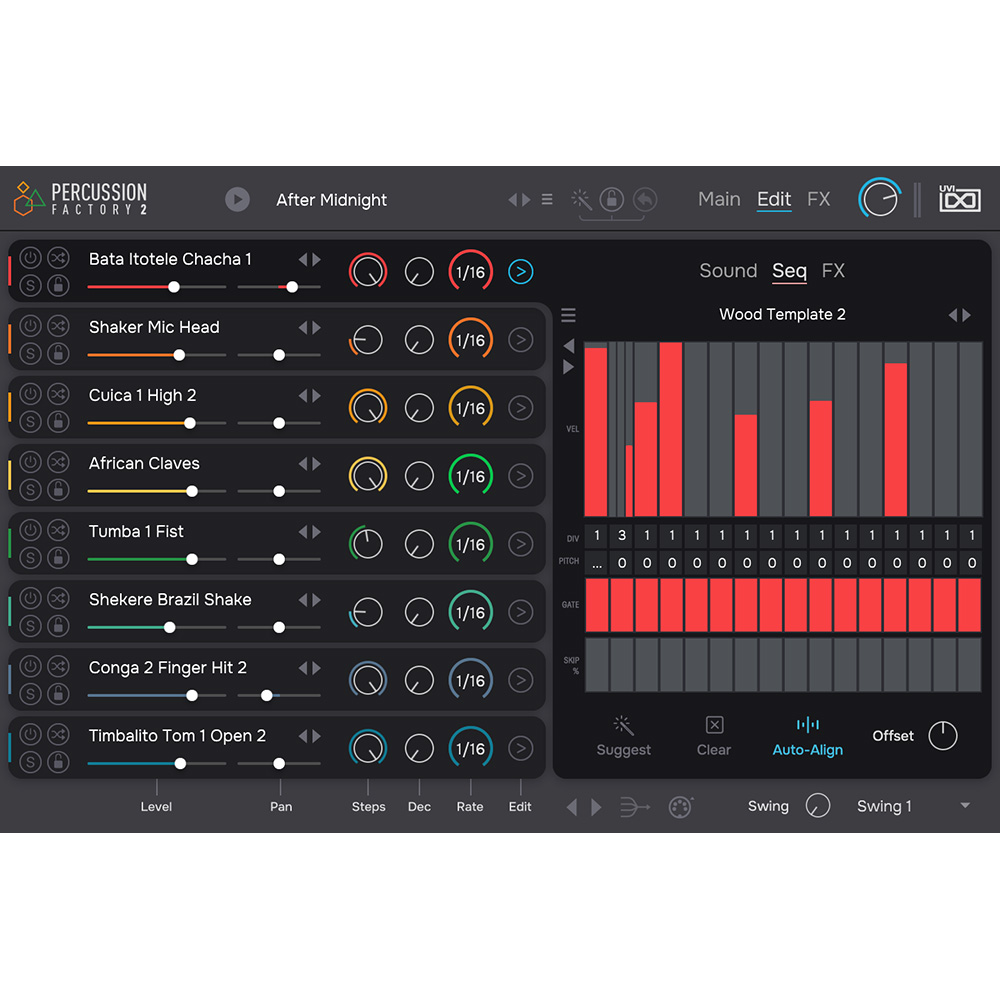The image size is (1000, 1000).
Task: Click the Conga 2 Finger Hit 2 level slider handle
Action: pos(191,696)
